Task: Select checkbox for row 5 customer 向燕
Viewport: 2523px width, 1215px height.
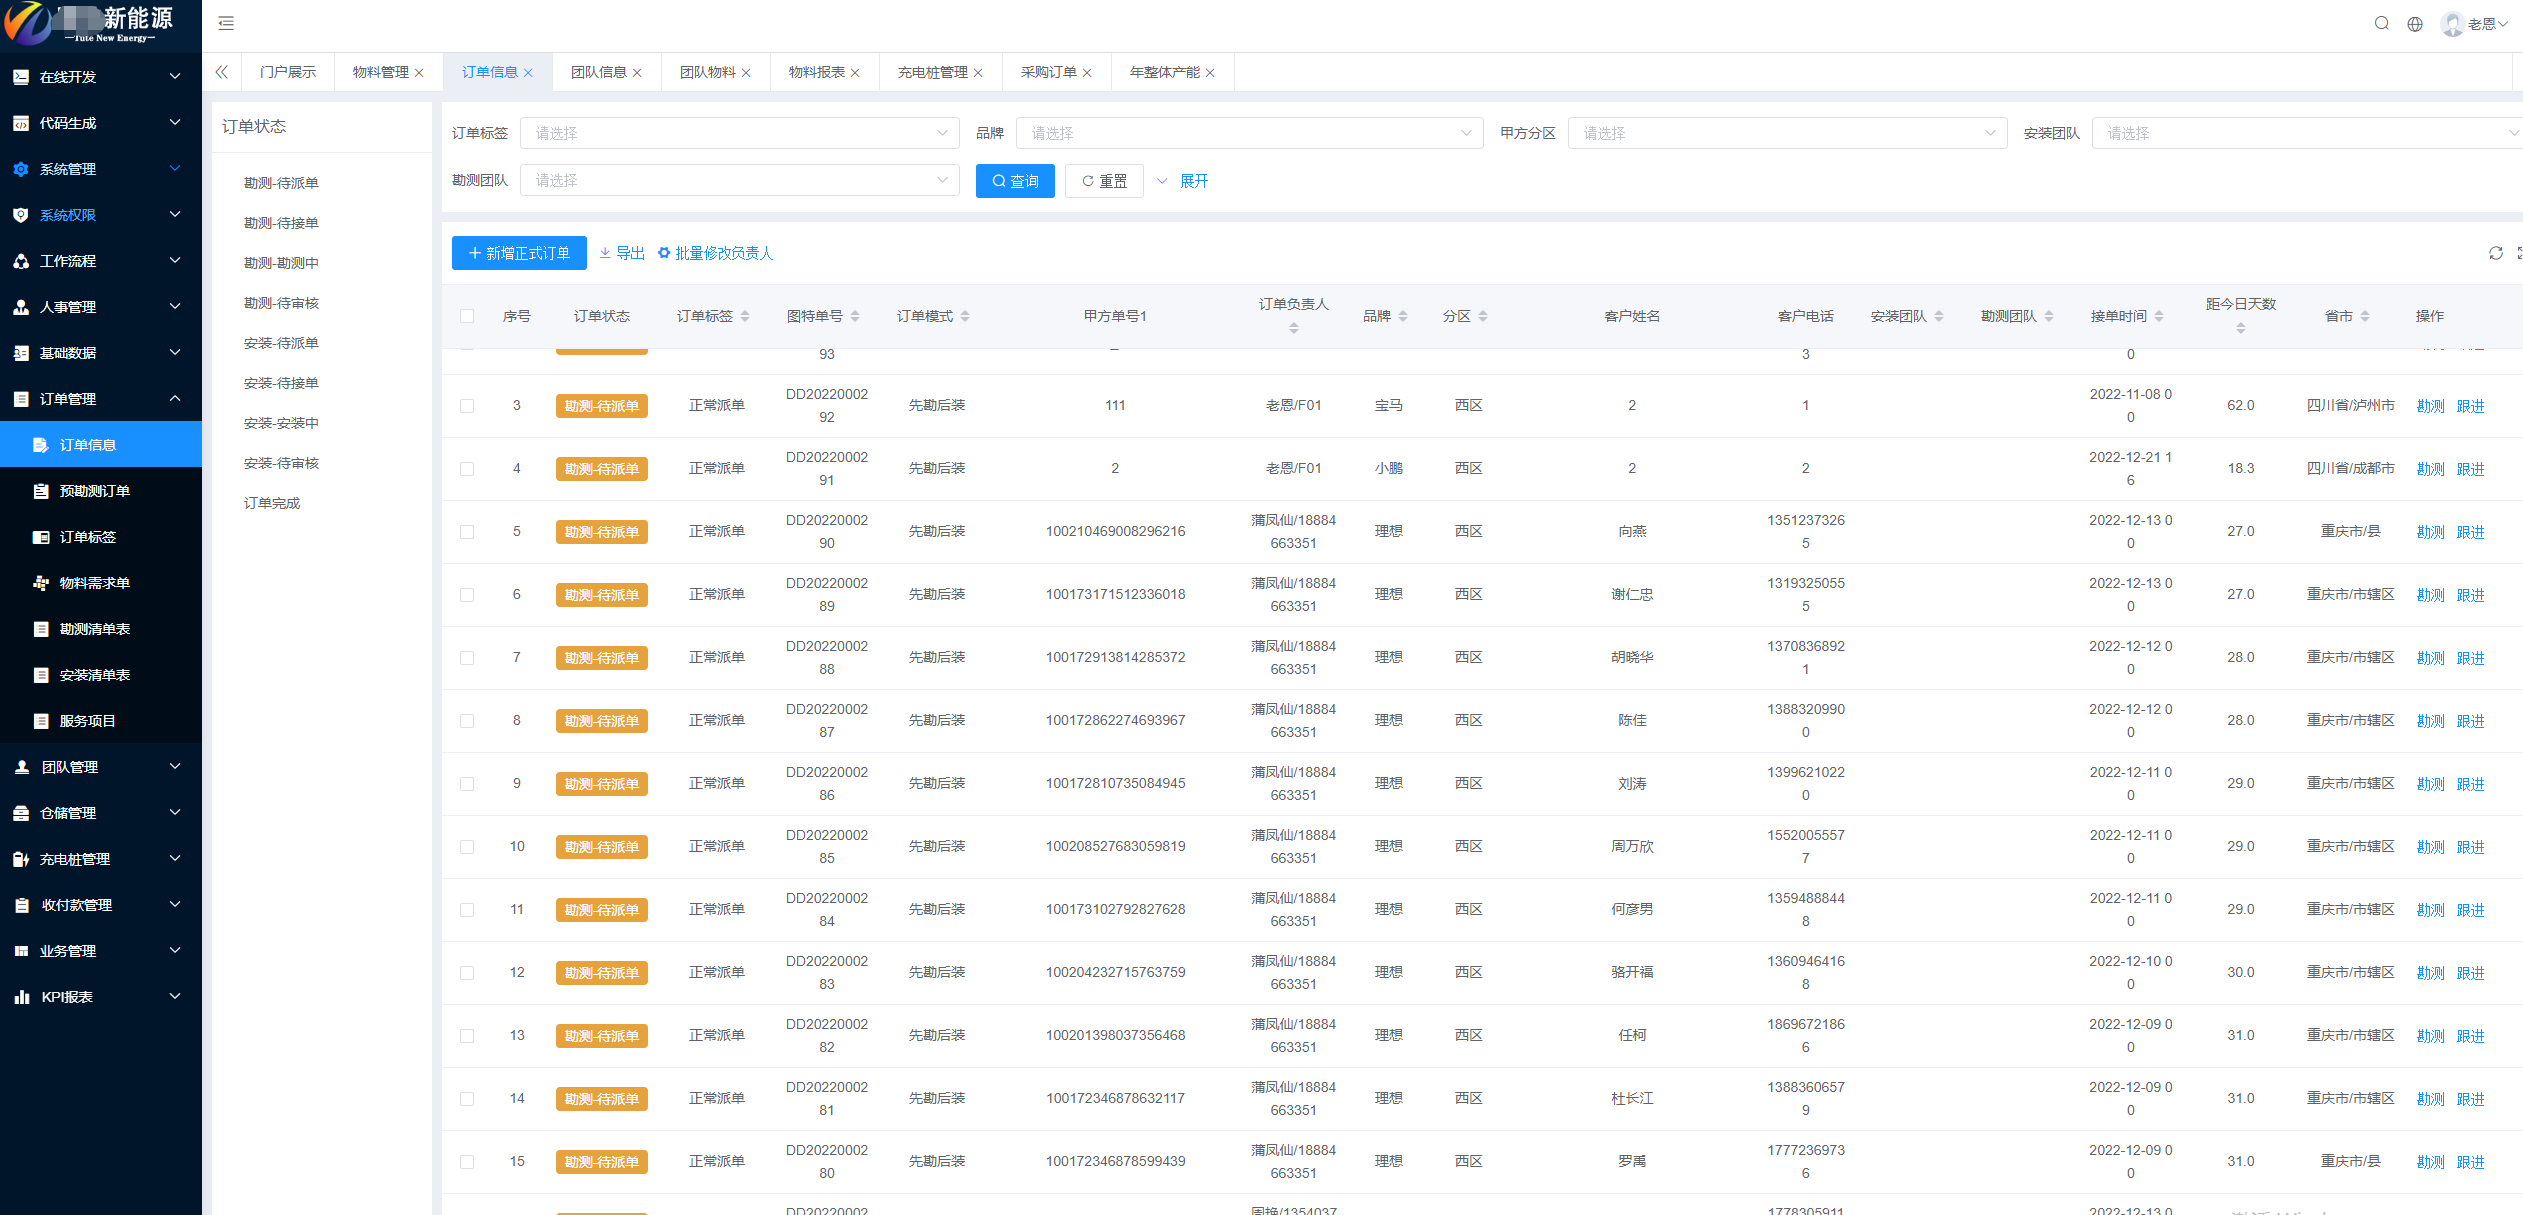Action: pos(467,532)
